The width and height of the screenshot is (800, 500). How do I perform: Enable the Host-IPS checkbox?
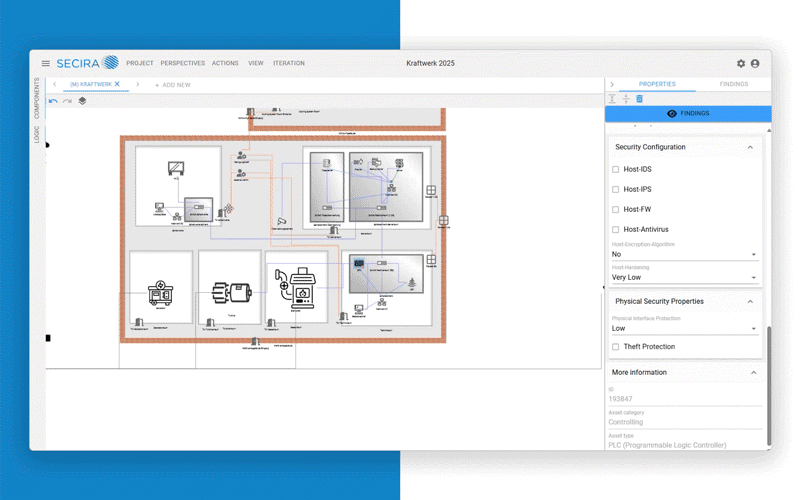(x=615, y=189)
